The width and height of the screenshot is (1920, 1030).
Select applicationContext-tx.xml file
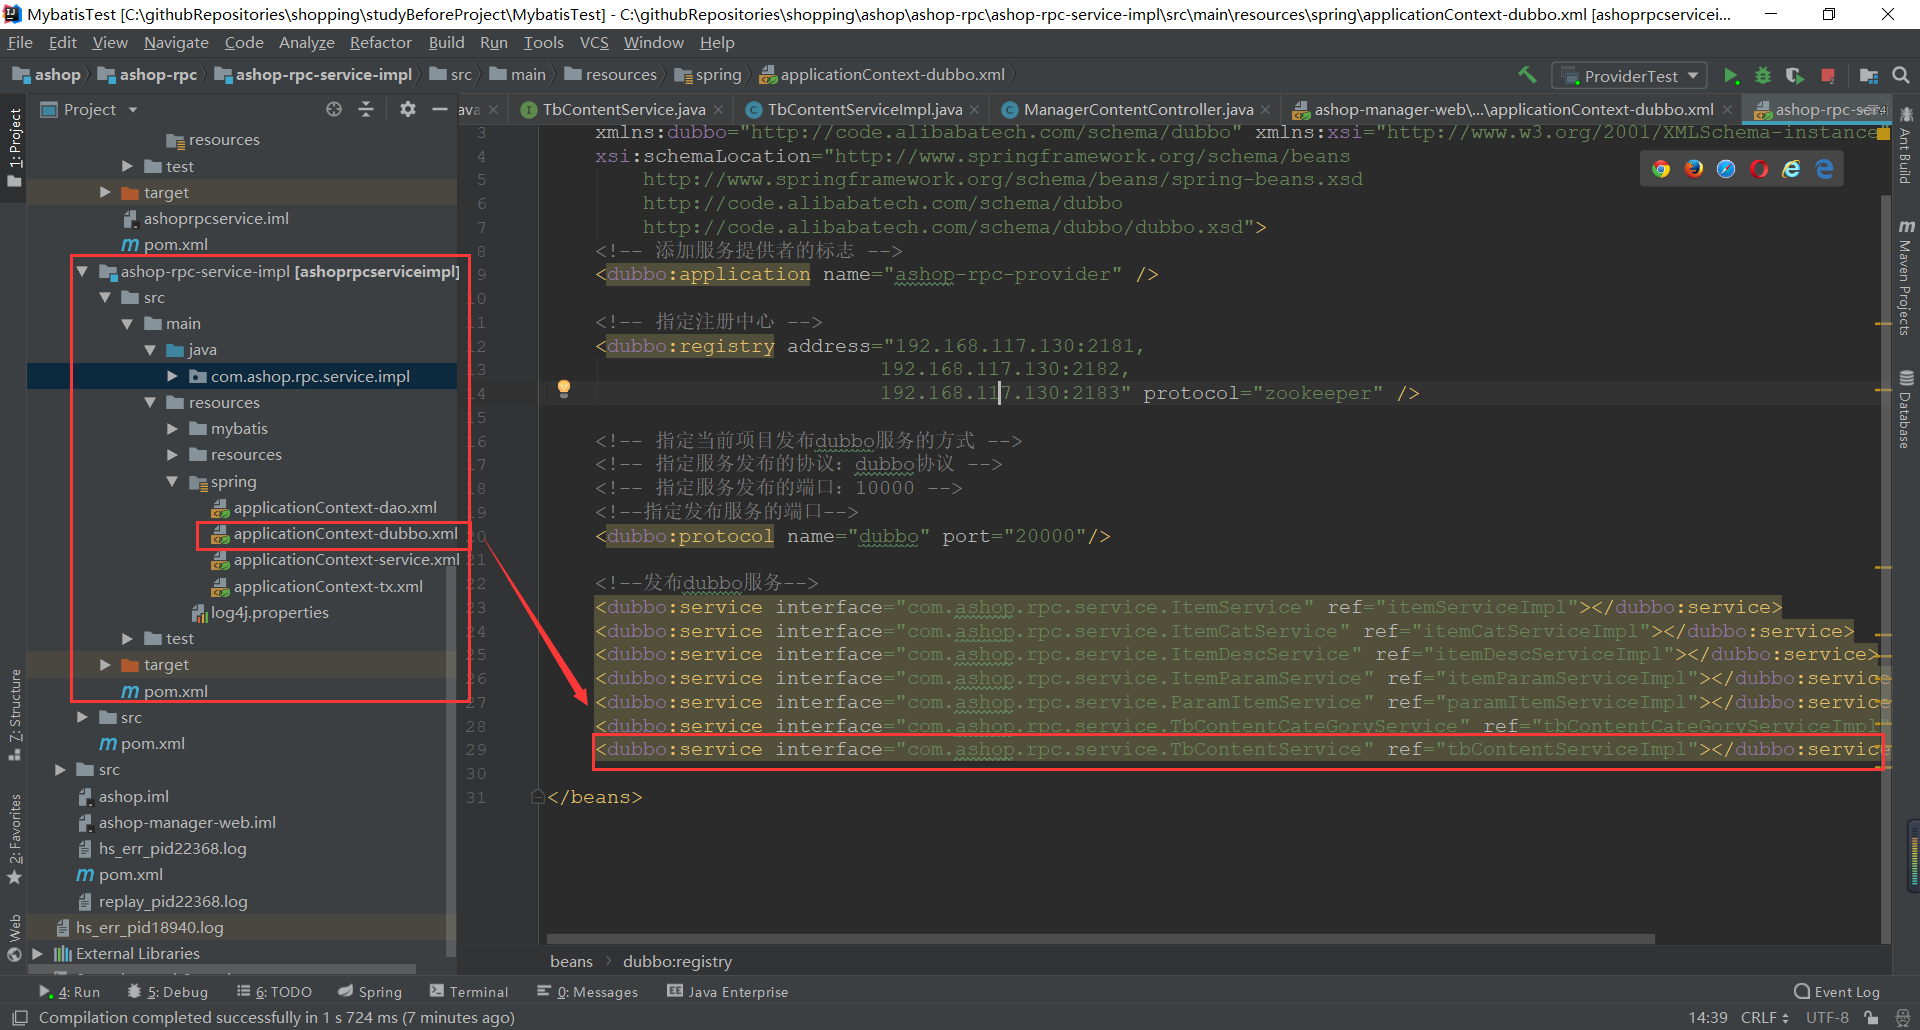point(328,587)
